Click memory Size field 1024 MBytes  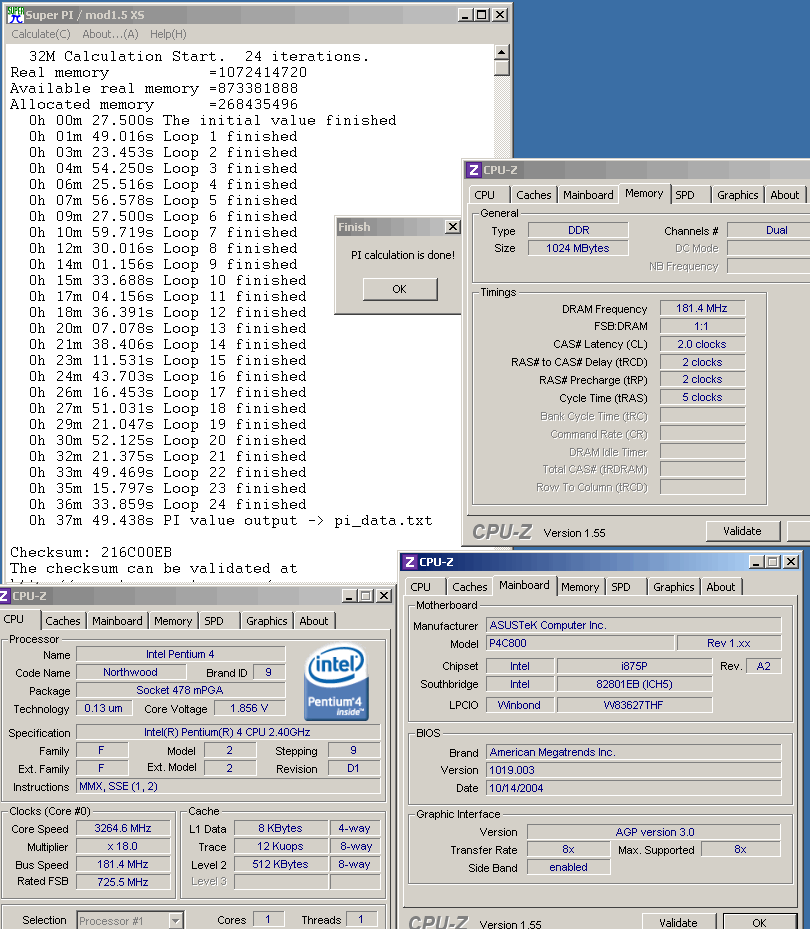tap(578, 248)
